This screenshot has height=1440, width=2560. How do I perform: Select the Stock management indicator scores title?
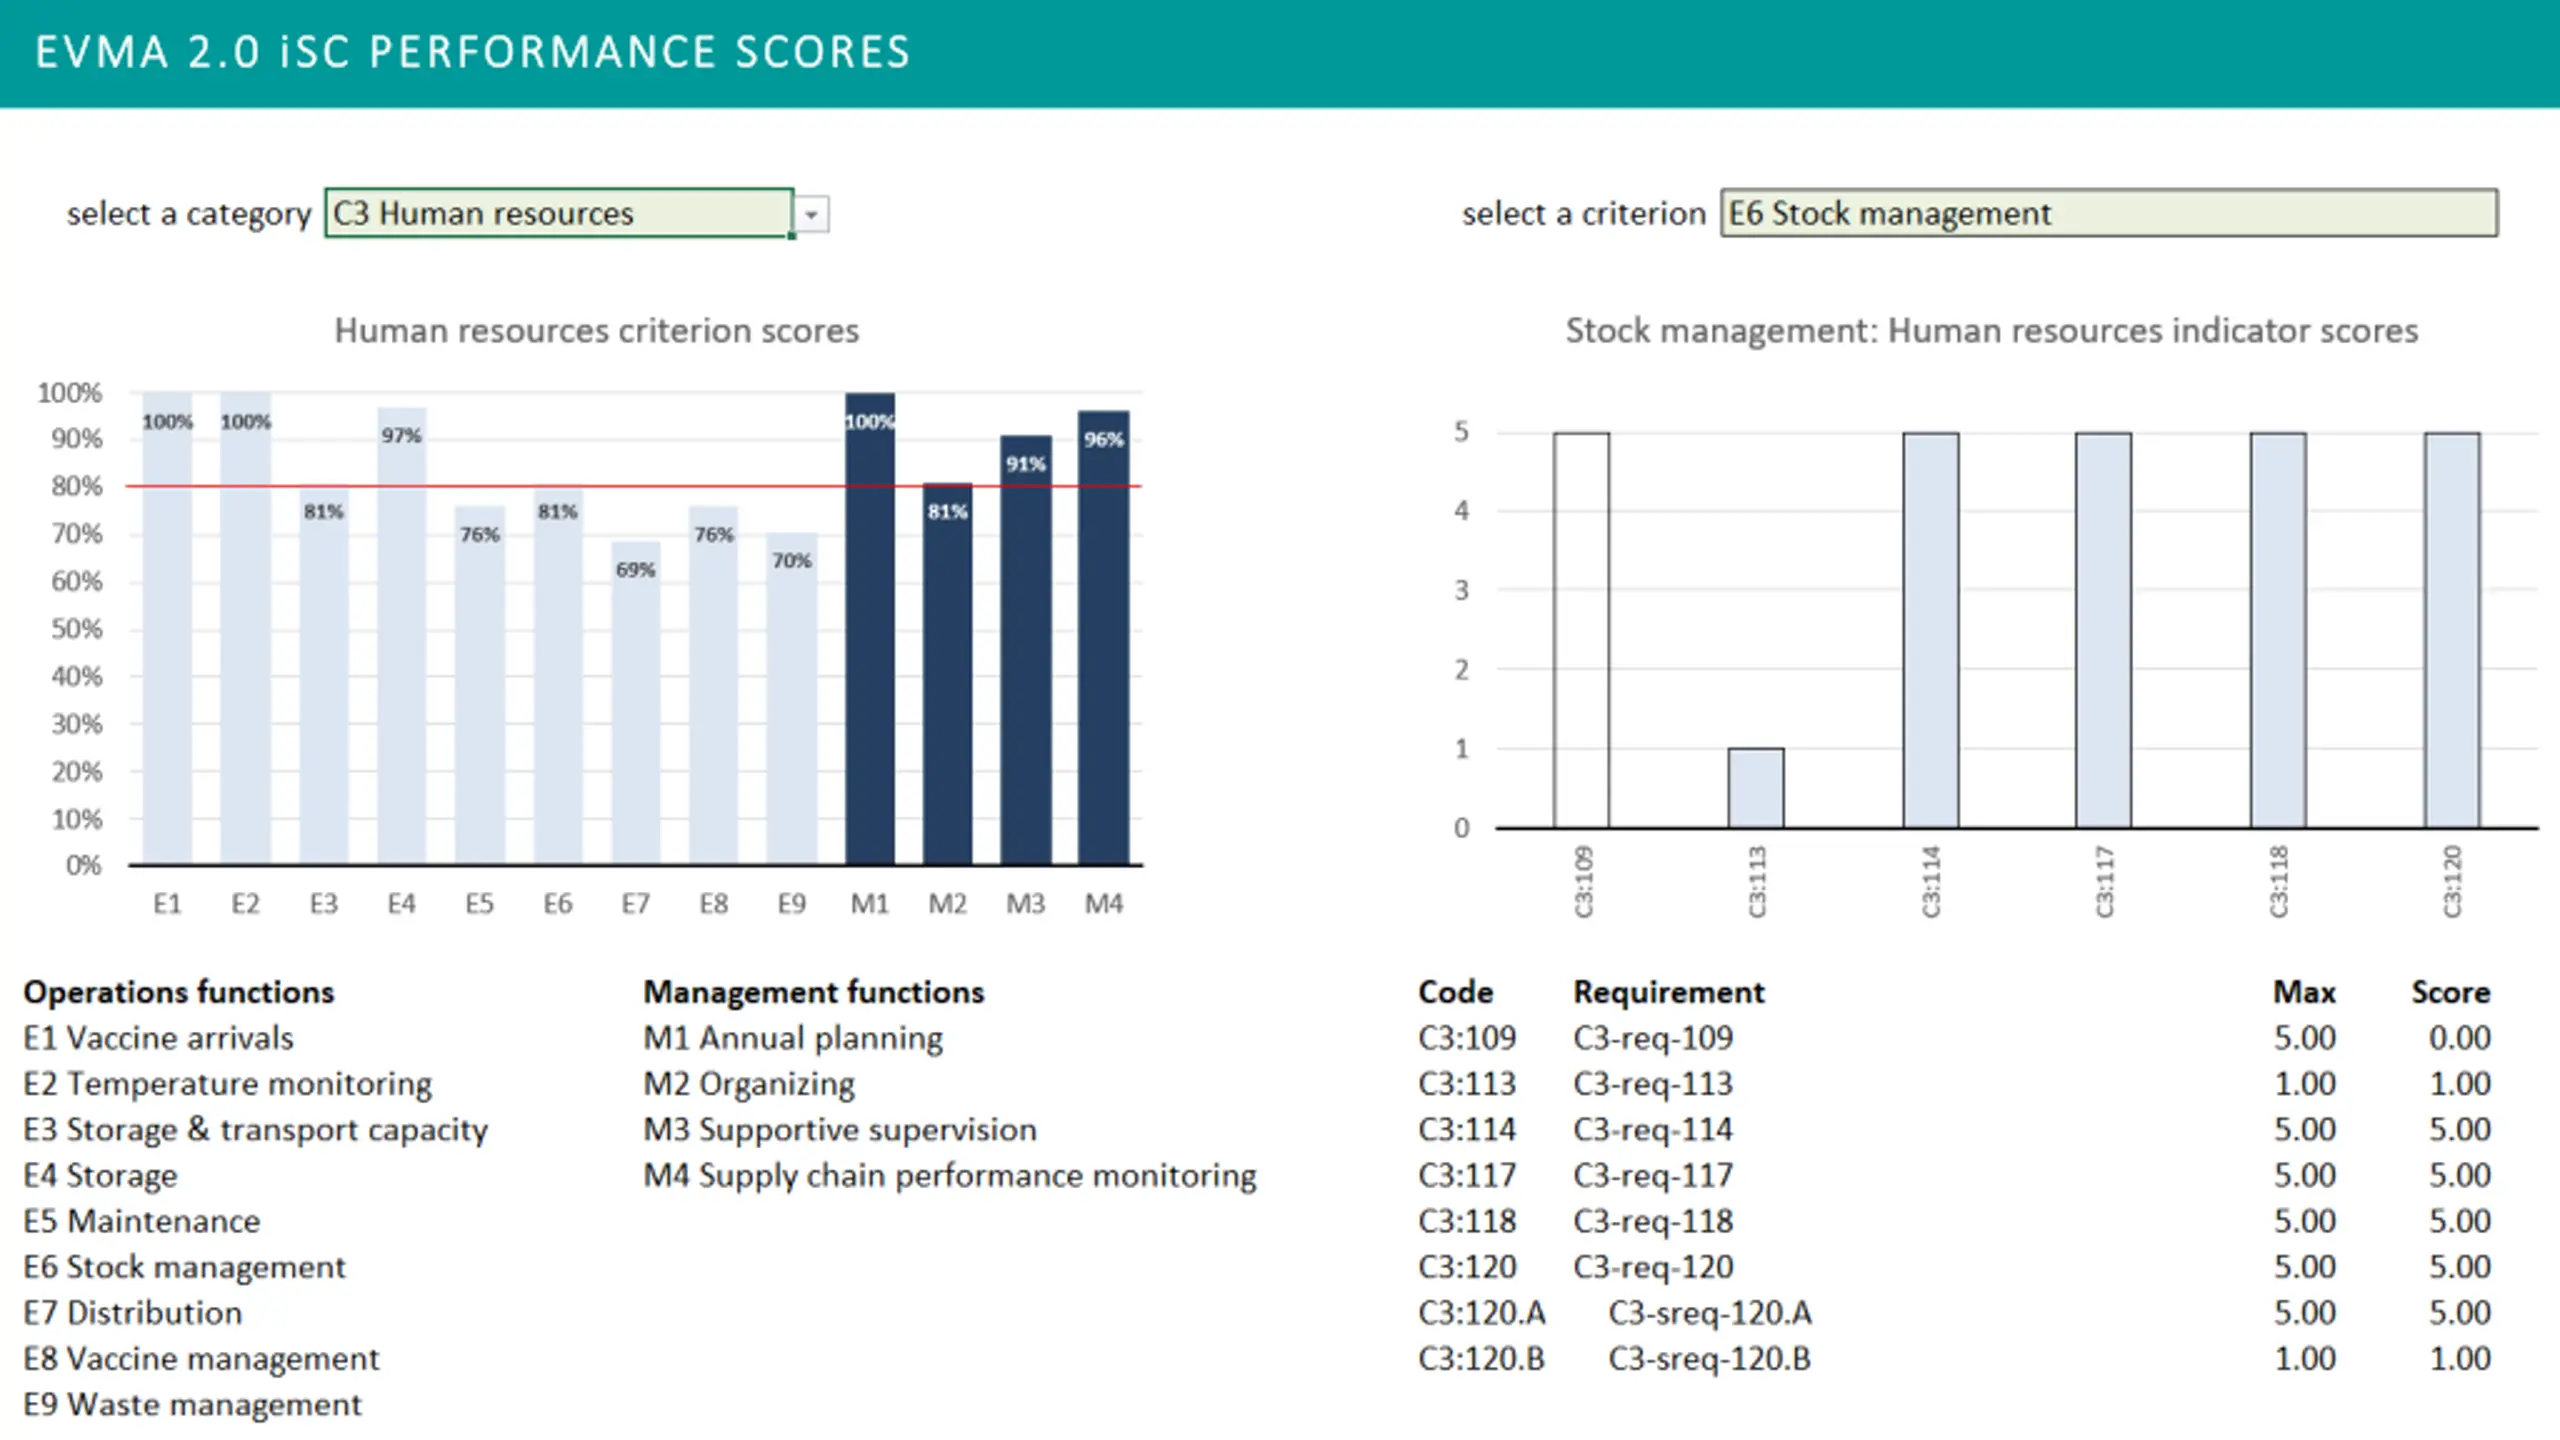pos(1991,330)
